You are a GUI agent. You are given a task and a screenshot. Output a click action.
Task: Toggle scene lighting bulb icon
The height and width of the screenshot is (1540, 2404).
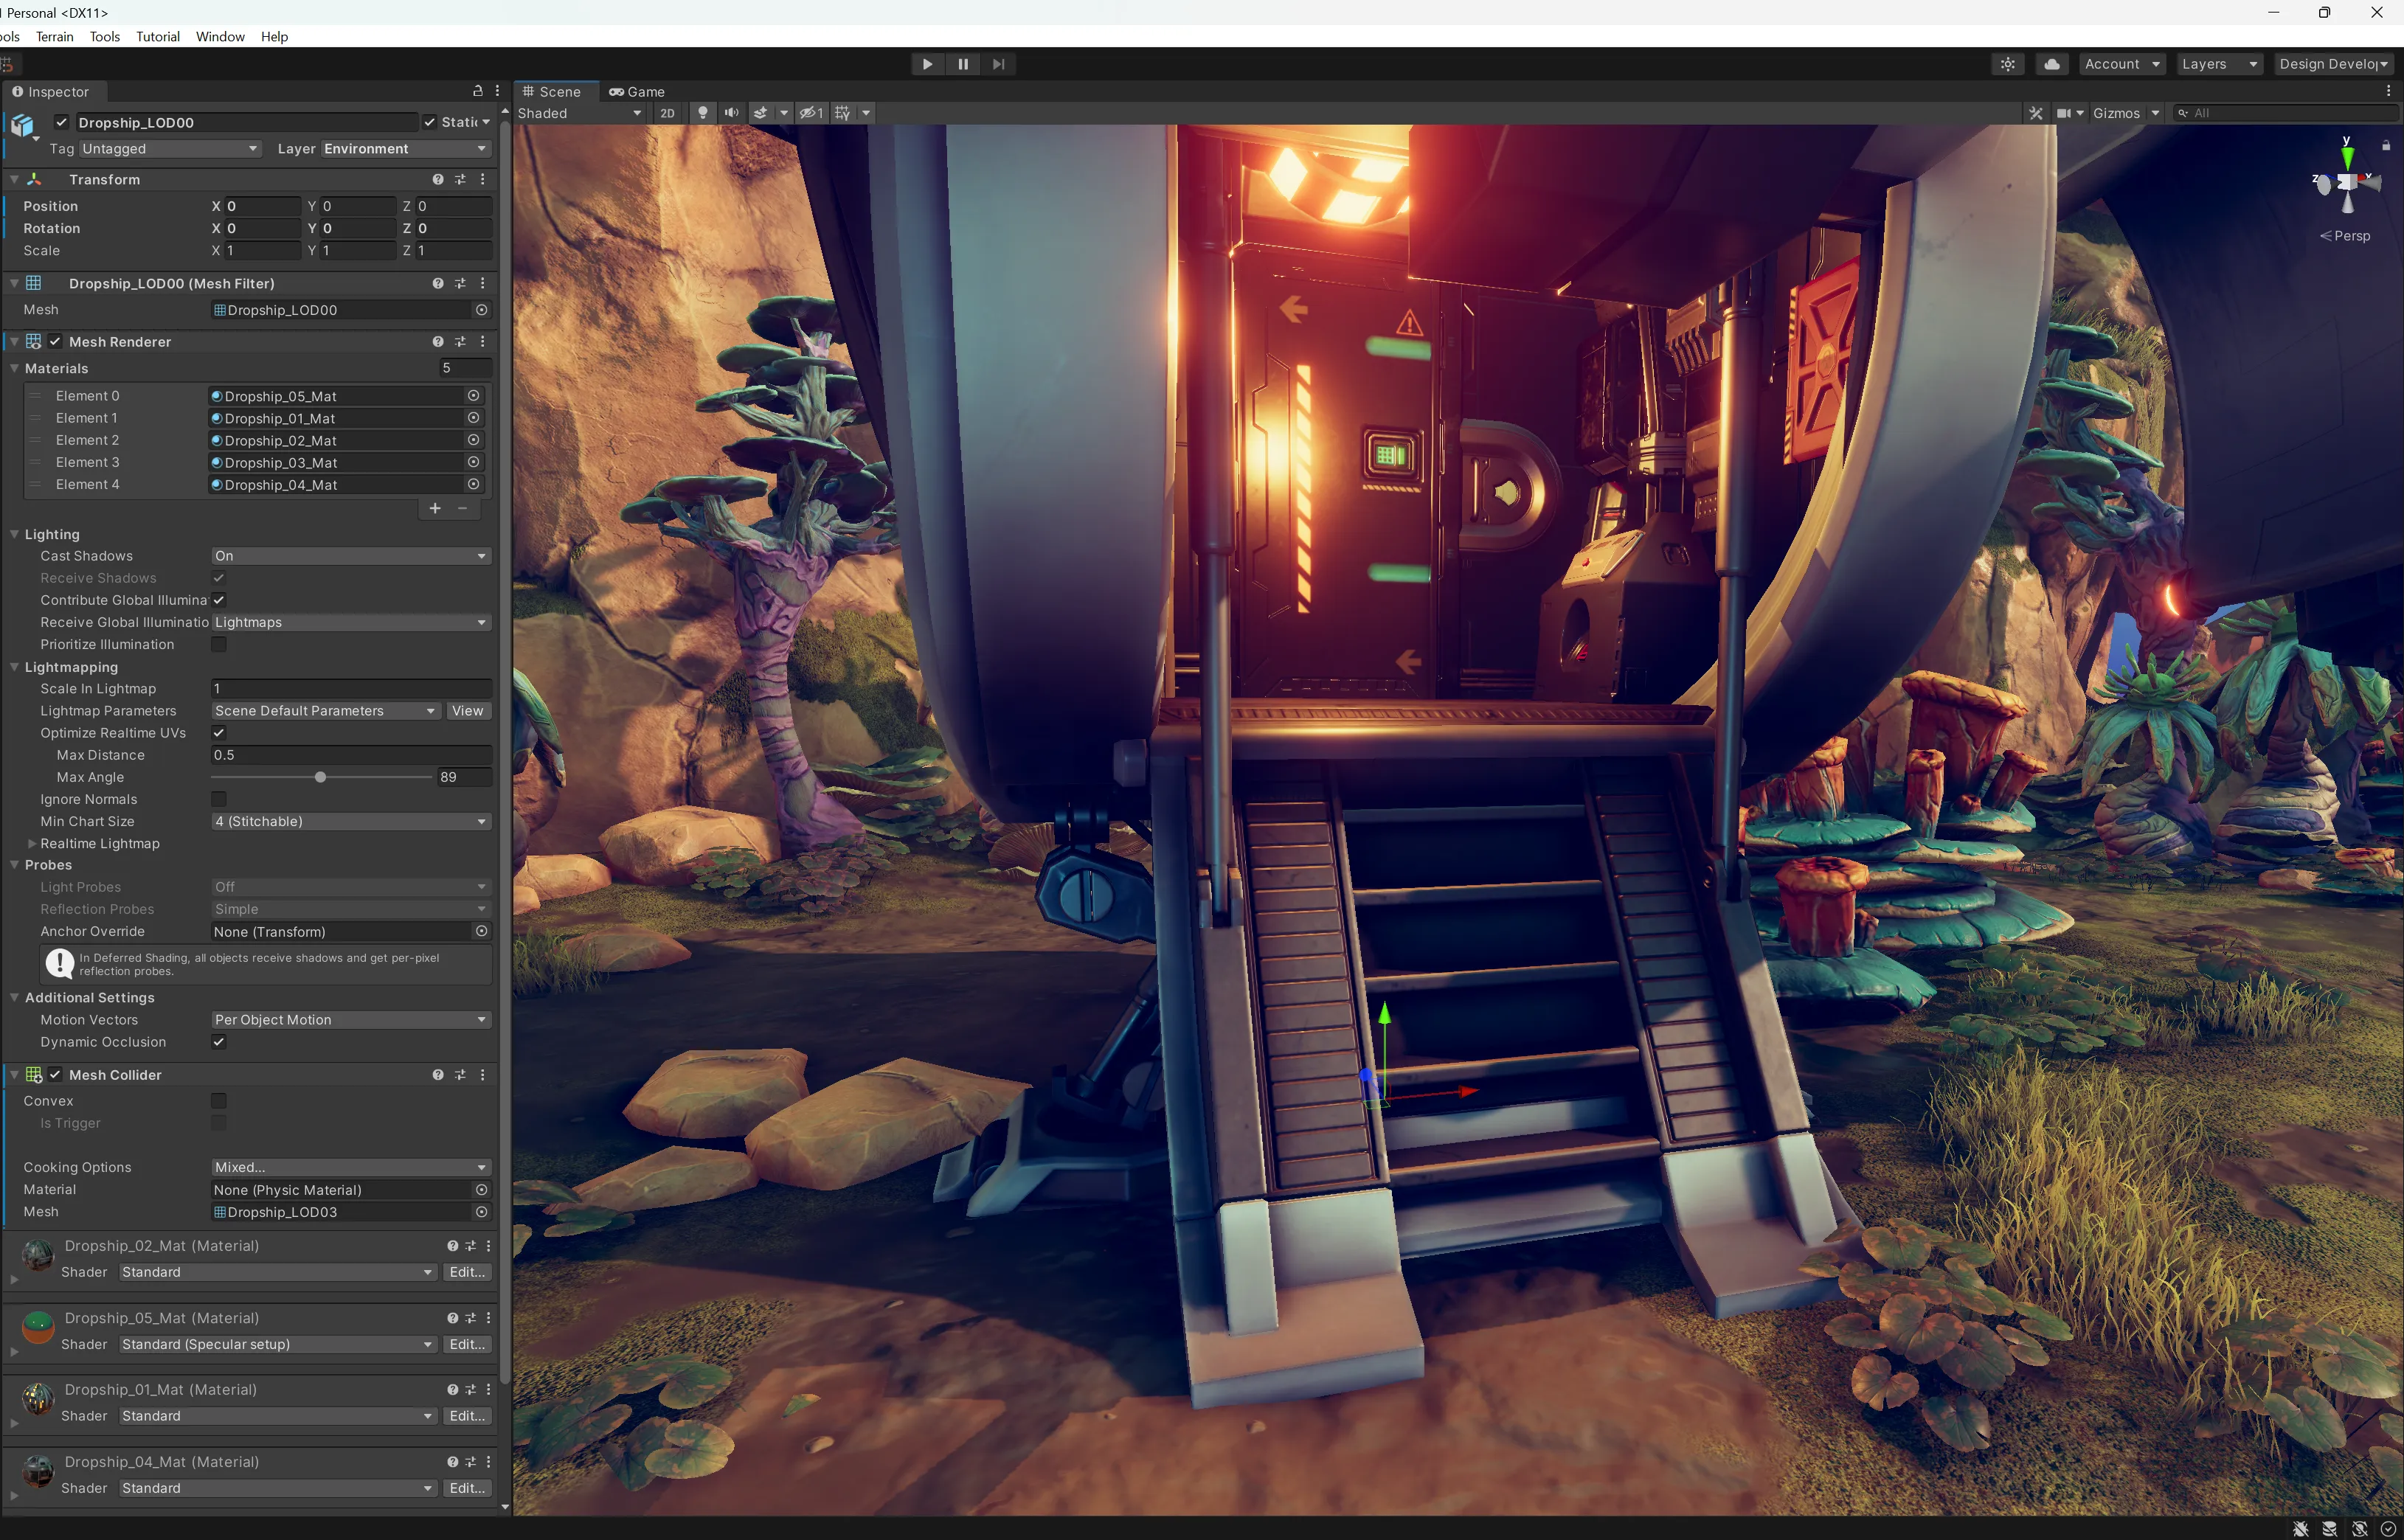(703, 113)
